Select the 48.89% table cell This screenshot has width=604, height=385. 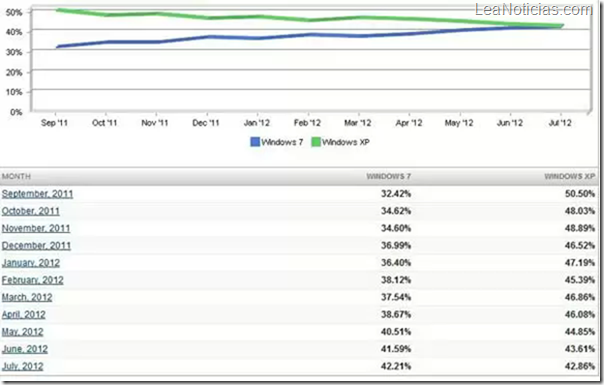(x=580, y=229)
